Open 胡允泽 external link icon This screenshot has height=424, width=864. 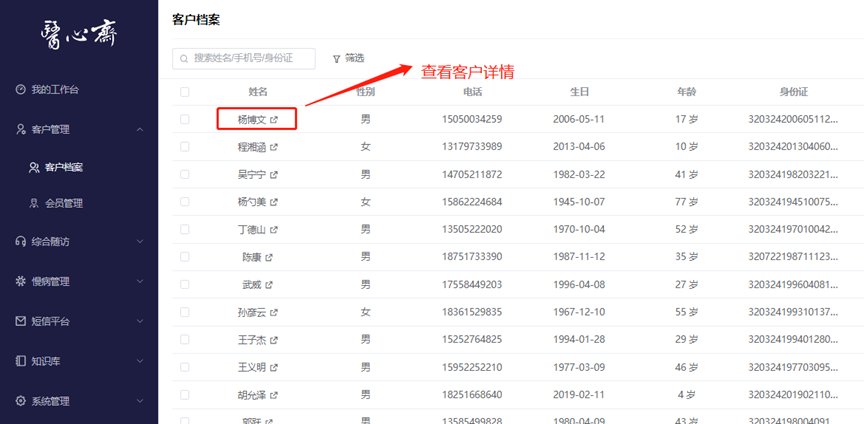pyautogui.click(x=274, y=395)
